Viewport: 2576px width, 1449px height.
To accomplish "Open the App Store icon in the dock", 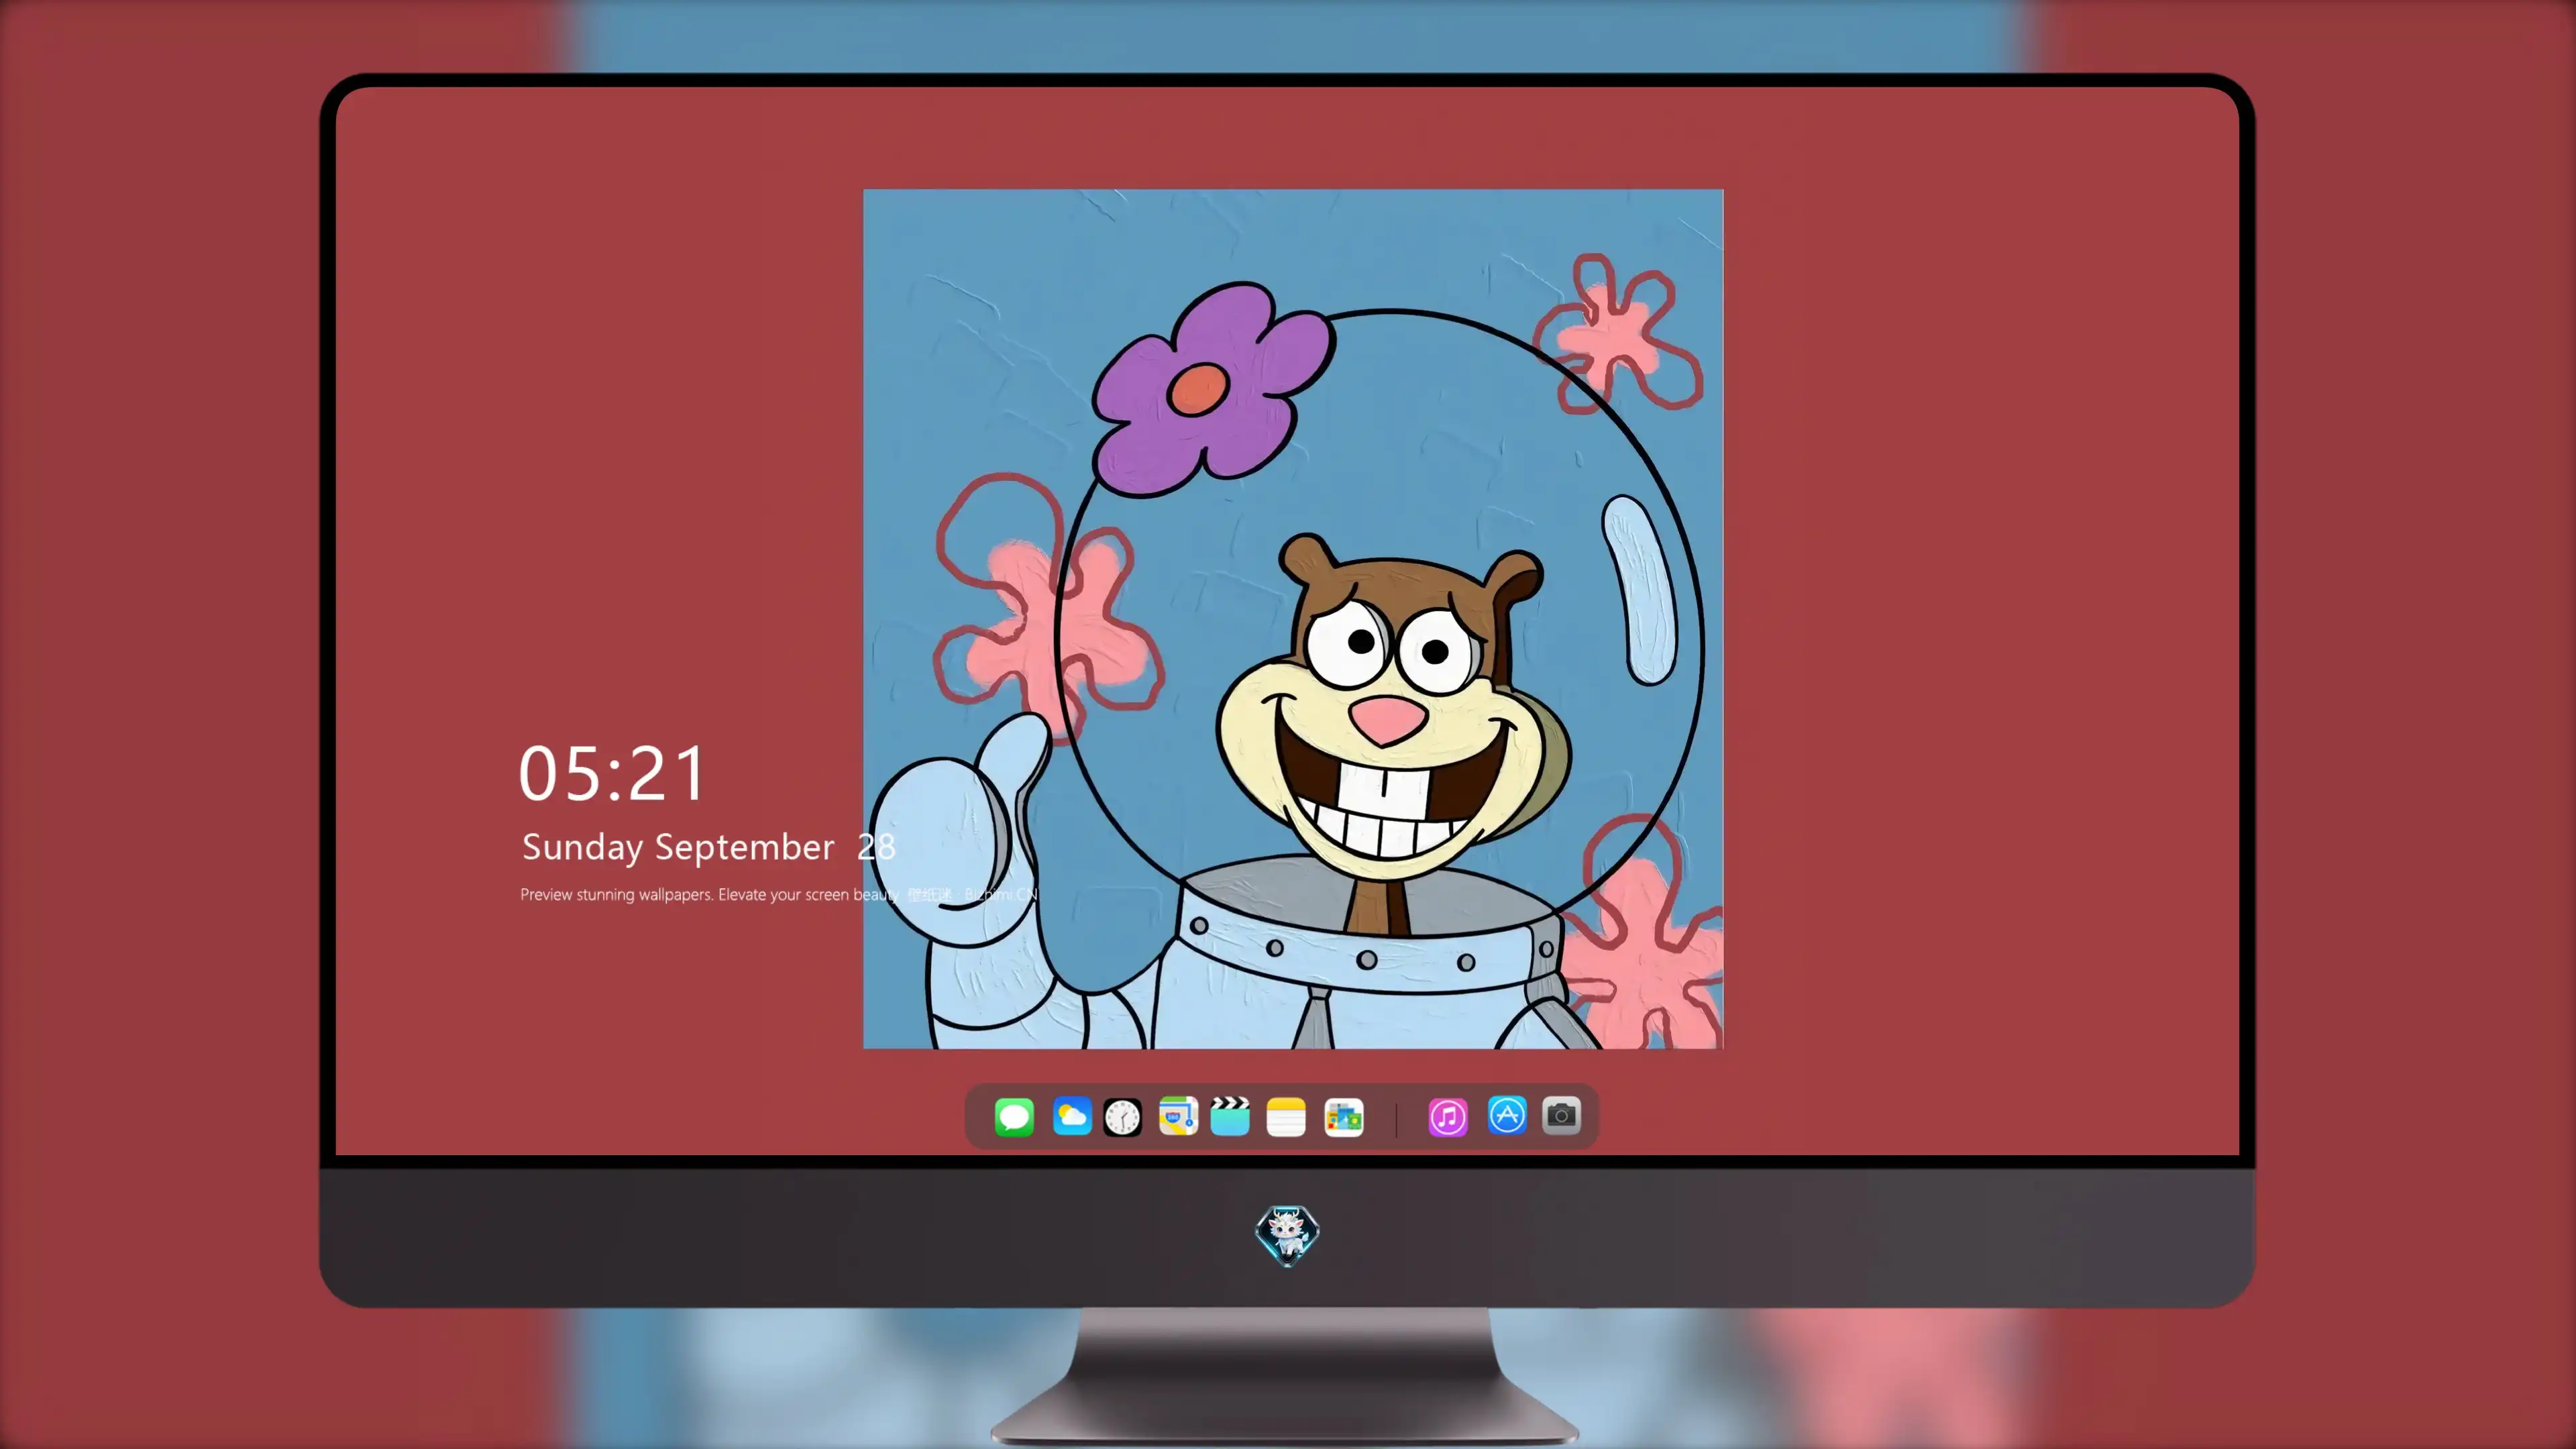I will (1507, 1116).
